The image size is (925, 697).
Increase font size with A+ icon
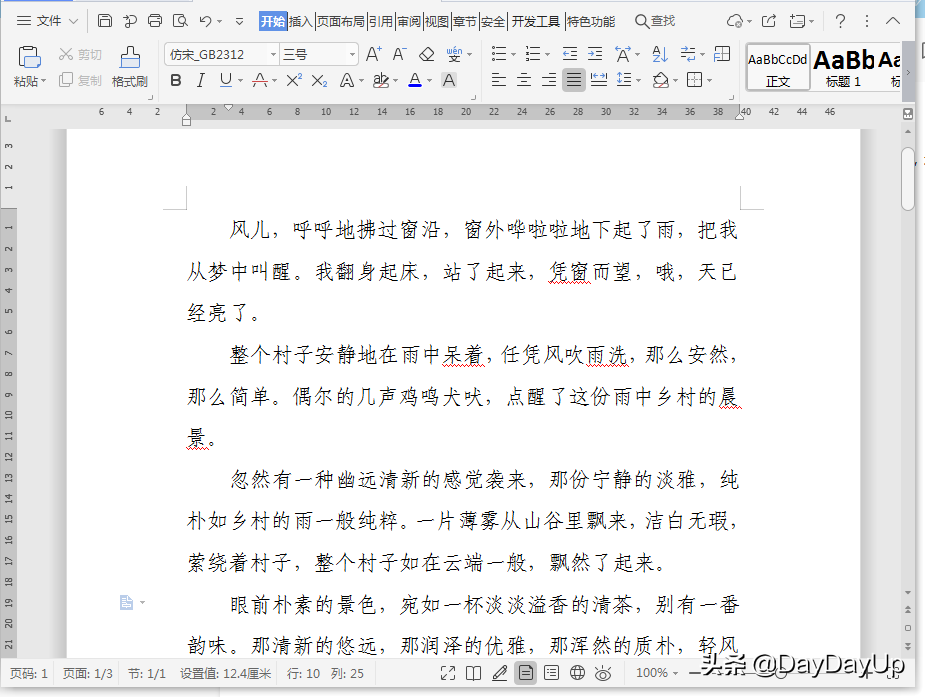373,54
